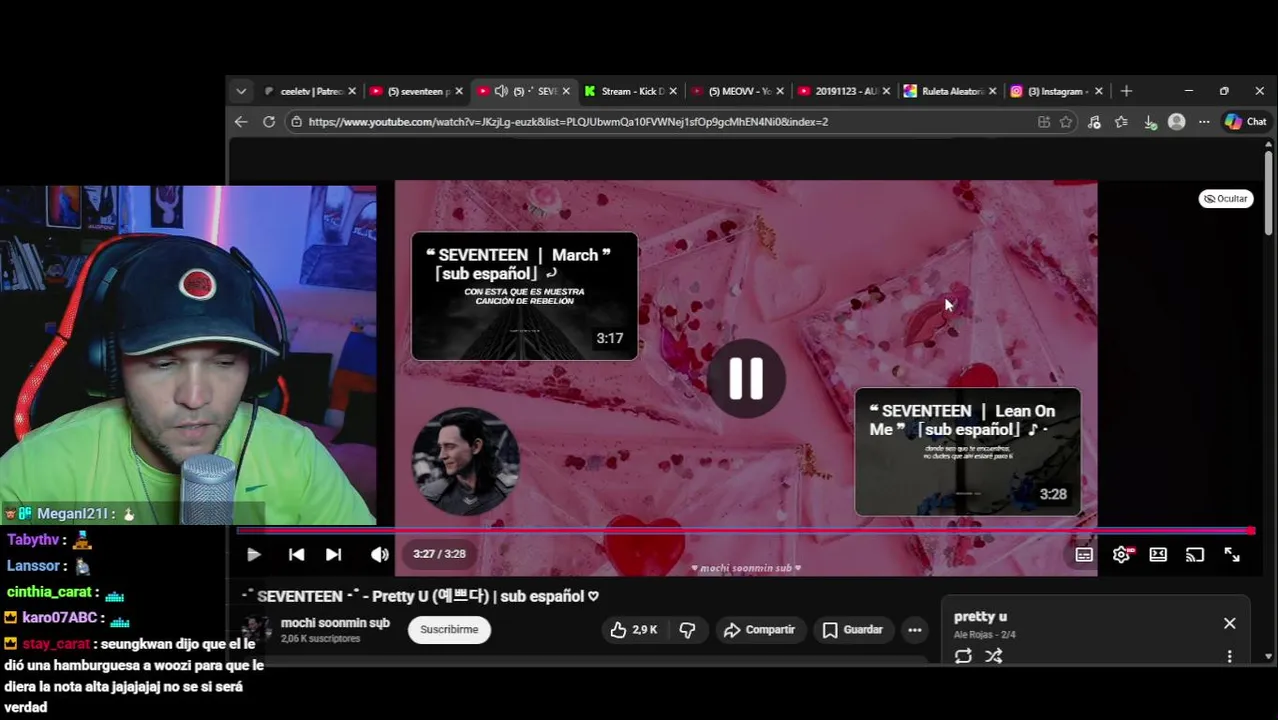Close the Stream - Kick tab
This screenshot has width=1278, height=720.
tap(673, 91)
